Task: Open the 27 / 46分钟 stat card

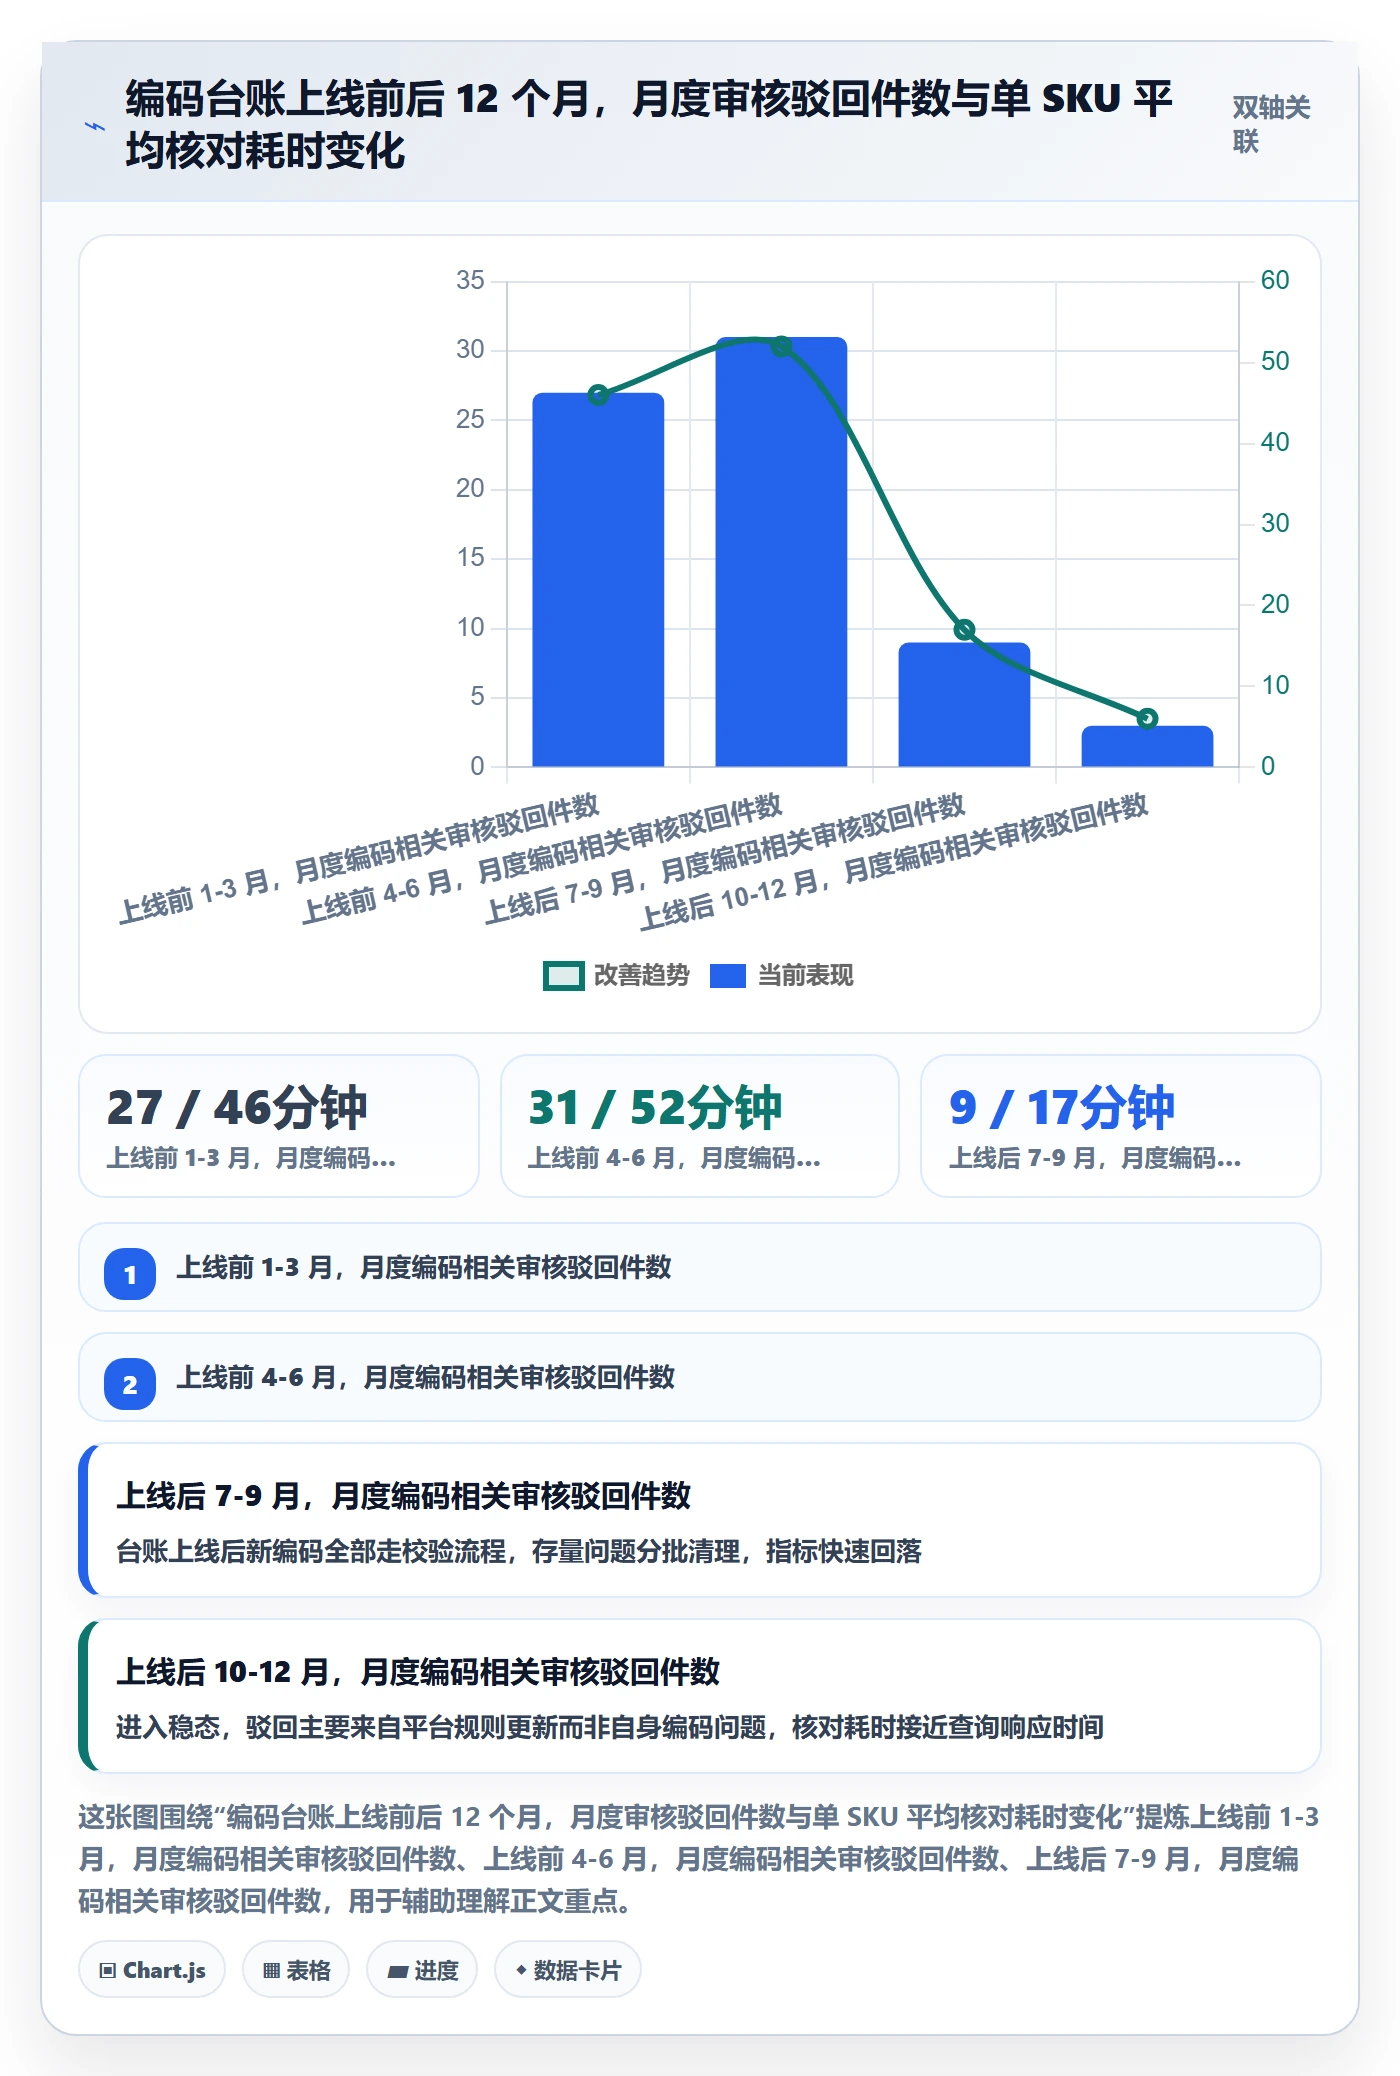Action: [x=279, y=1126]
